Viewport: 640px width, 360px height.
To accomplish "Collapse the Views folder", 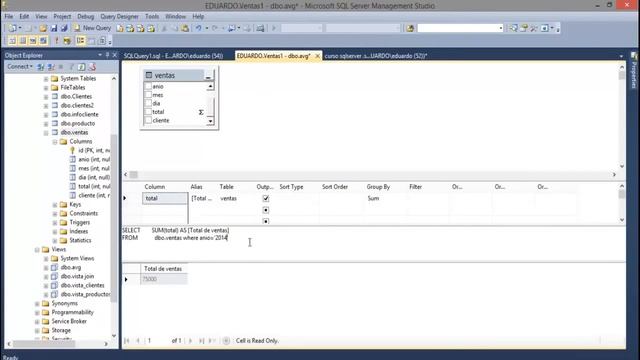I will (37, 249).
